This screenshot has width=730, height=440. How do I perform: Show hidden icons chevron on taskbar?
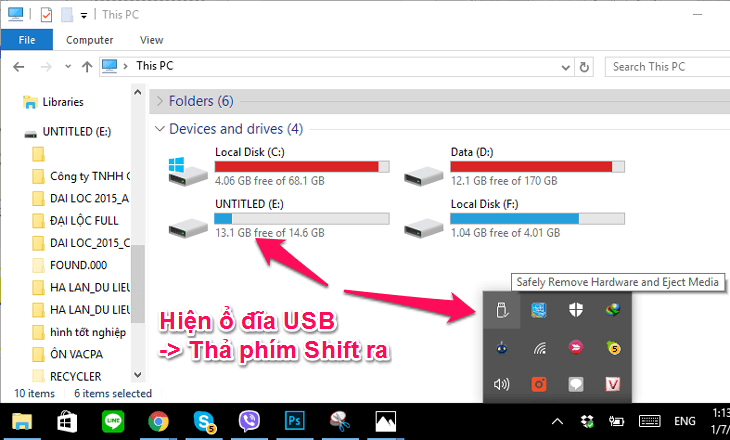click(x=557, y=422)
